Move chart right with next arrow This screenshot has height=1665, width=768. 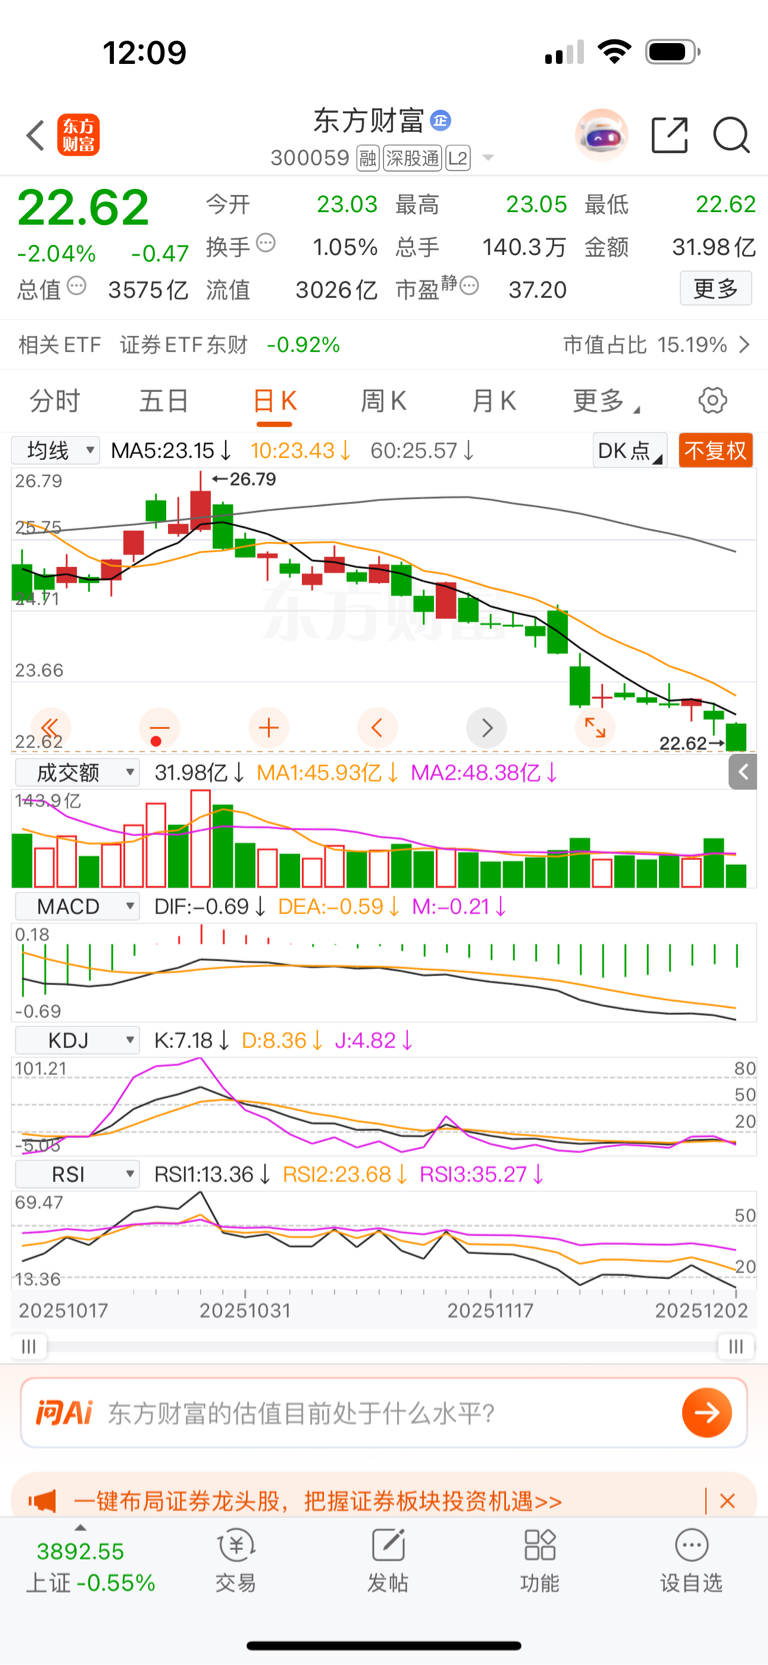click(487, 728)
